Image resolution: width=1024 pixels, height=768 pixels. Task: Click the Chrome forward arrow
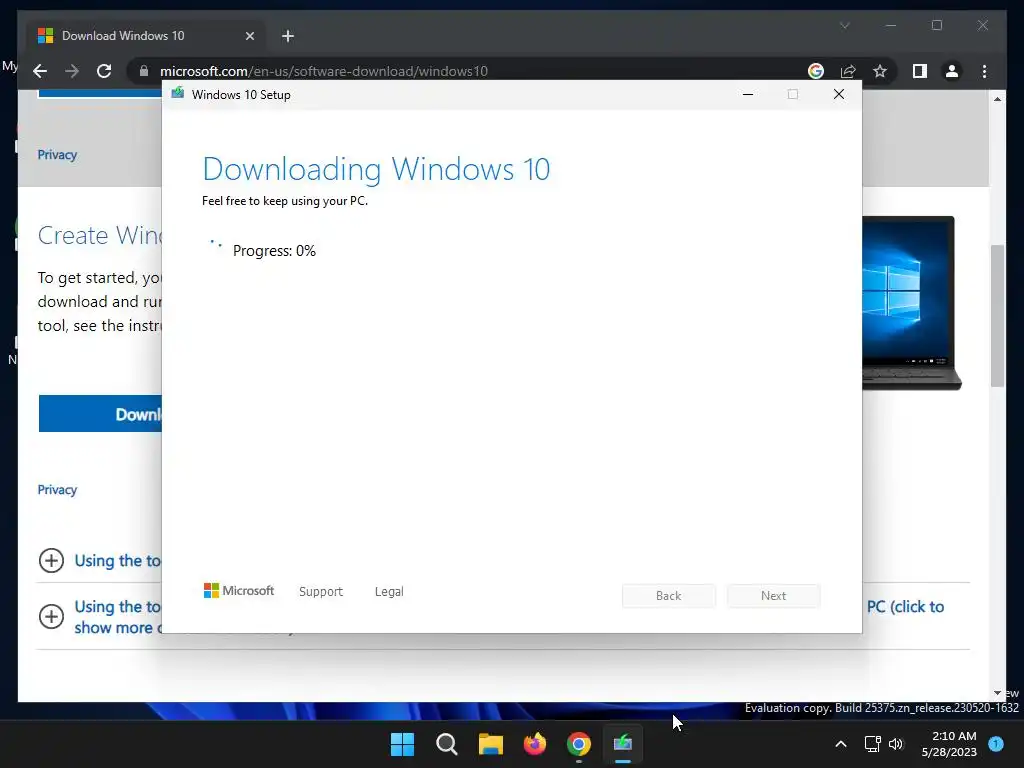coord(72,71)
